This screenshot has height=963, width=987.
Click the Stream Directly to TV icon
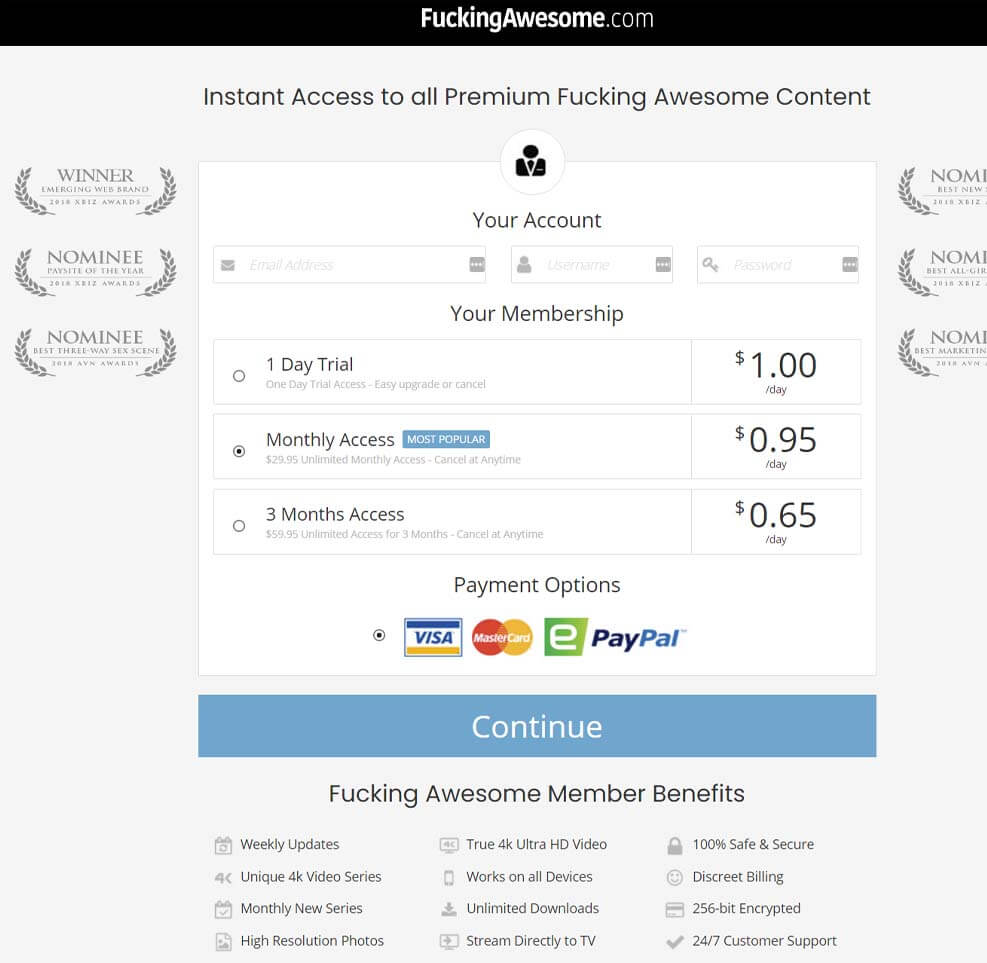[449, 942]
